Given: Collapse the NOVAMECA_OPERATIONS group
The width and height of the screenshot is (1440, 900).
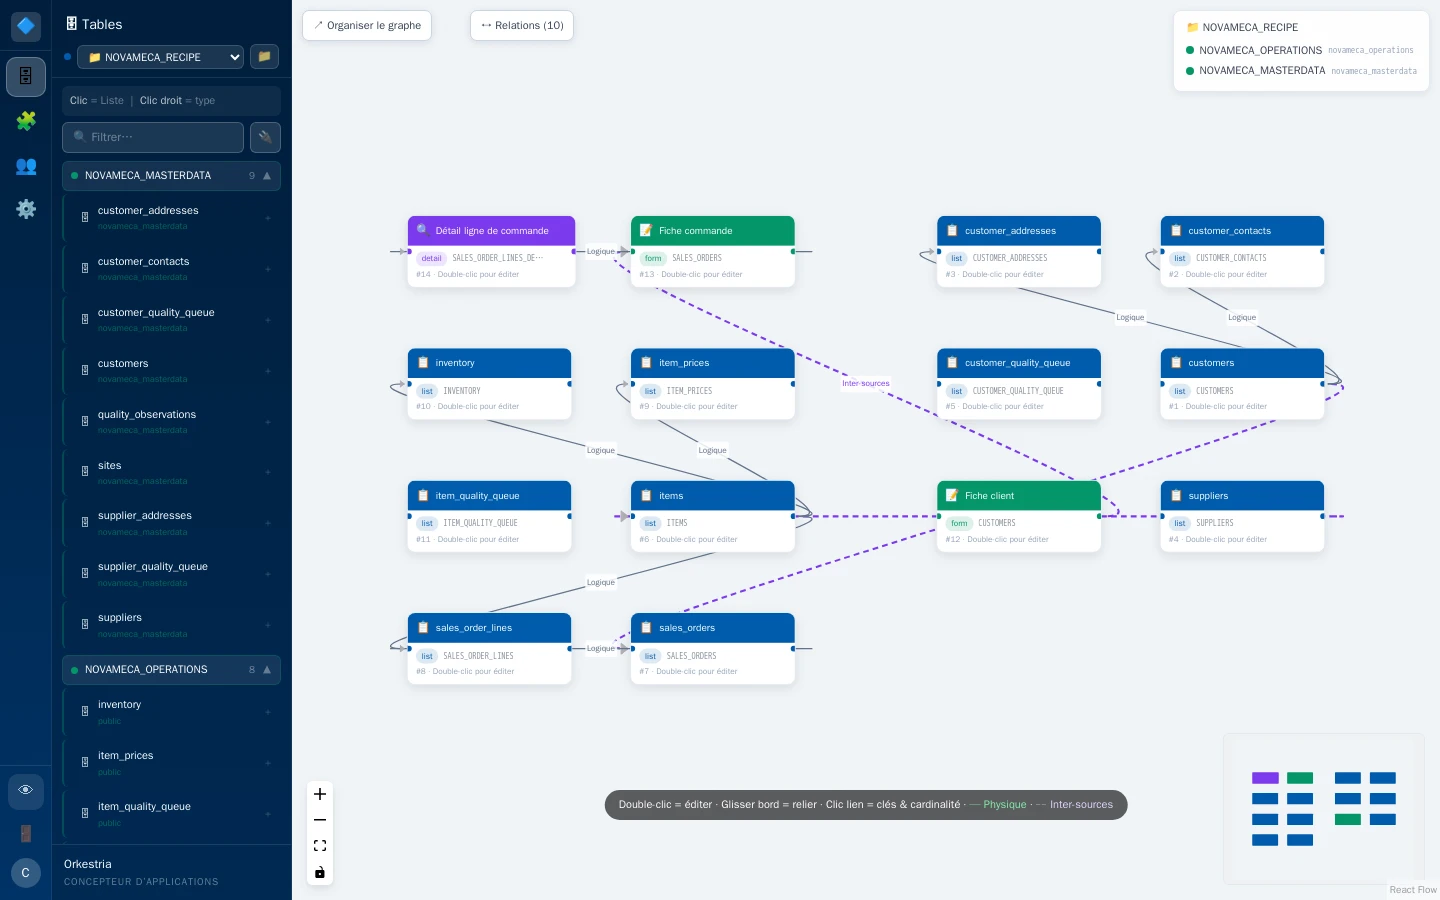Looking at the screenshot, I should tap(171, 670).
